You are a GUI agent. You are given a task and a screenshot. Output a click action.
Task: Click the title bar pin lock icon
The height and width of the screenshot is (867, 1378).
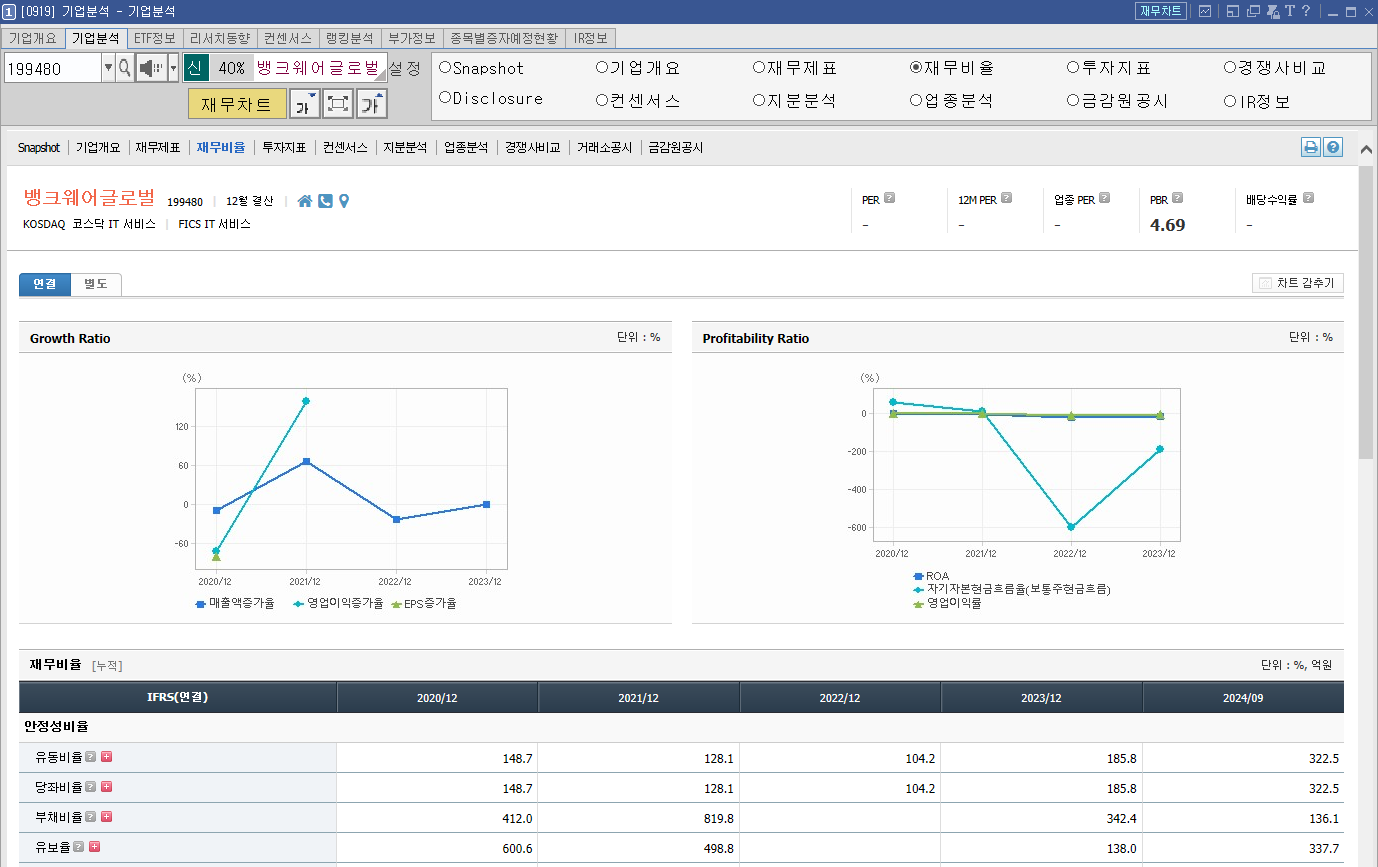pos(1272,11)
